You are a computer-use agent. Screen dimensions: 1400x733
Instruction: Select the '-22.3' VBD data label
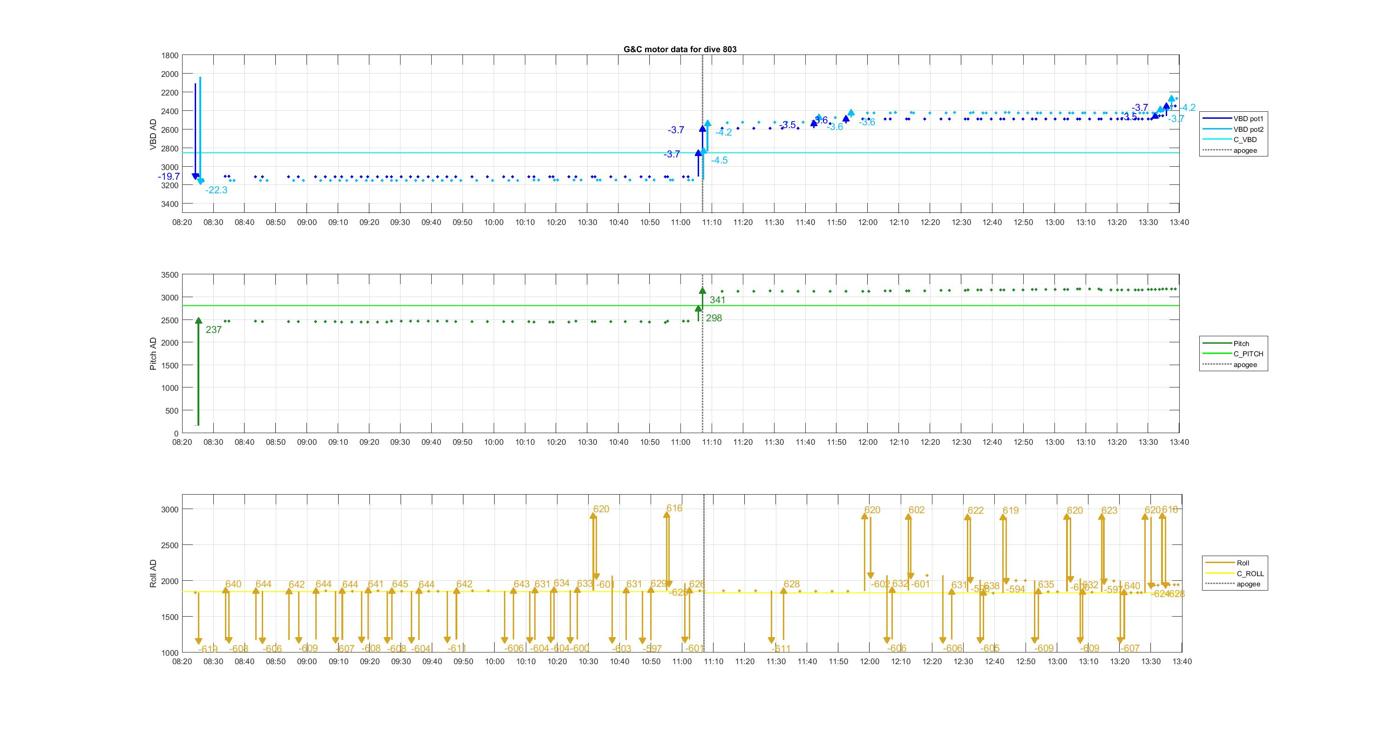coord(216,190)
